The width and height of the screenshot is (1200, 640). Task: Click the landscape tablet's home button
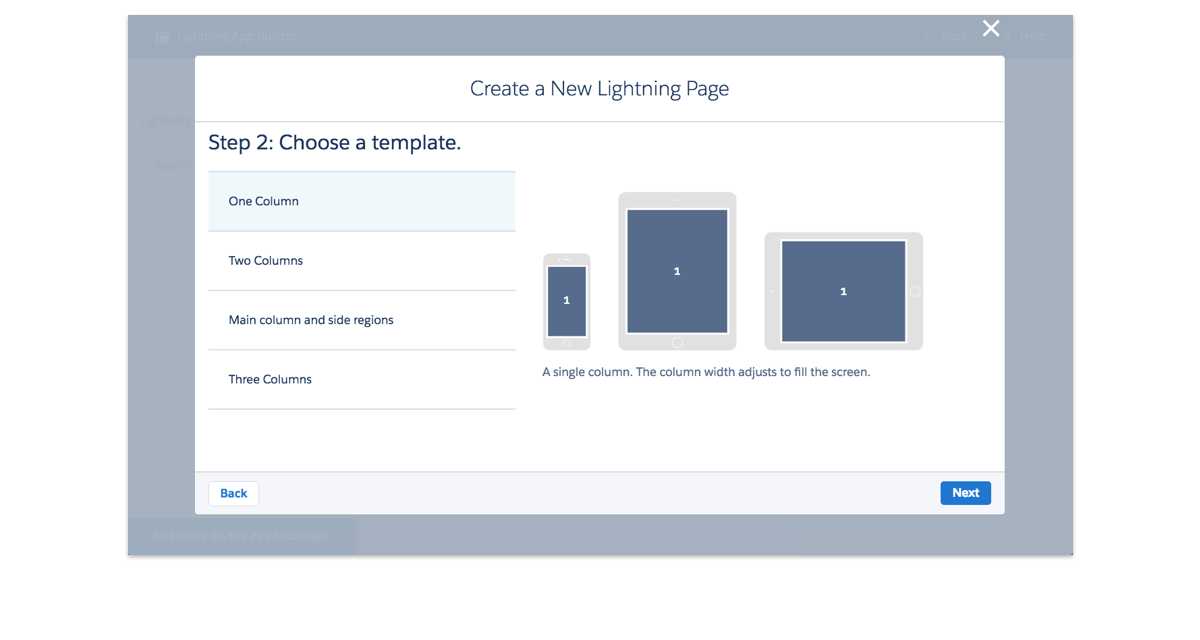pyautogui.click(x=914, y=291)
